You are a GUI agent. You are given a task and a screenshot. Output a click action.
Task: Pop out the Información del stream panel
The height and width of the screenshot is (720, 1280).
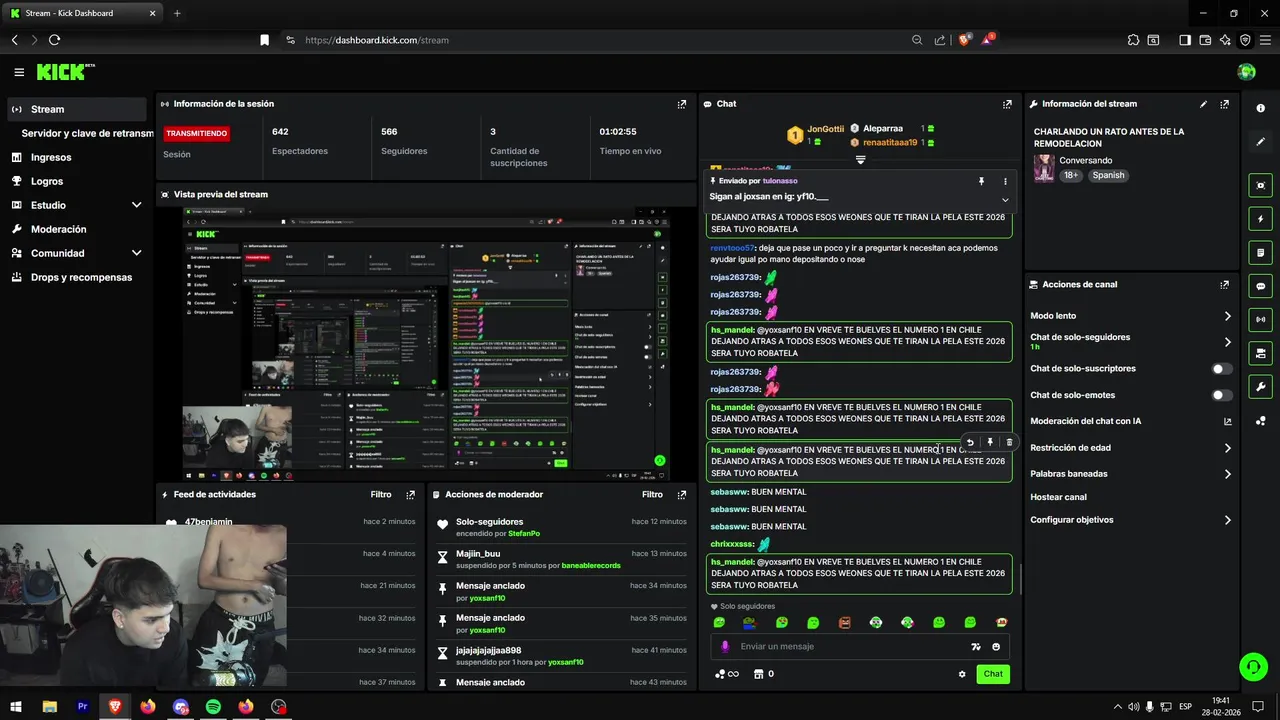click(1224, 104)
